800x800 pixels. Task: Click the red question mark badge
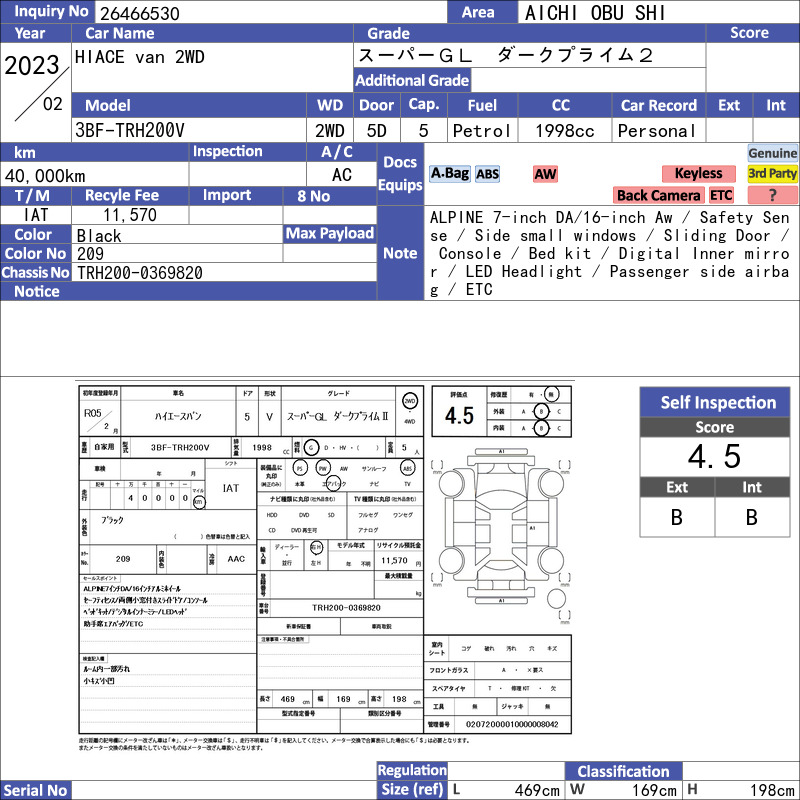[772, 195]
